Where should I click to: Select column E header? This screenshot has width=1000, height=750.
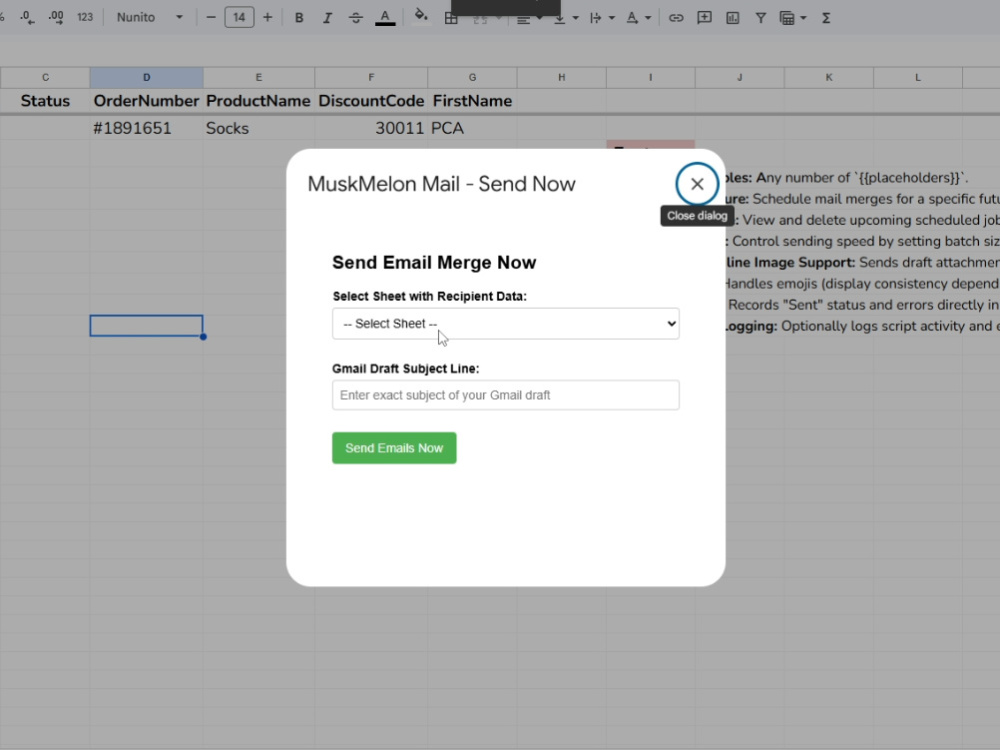coord(258,77)
